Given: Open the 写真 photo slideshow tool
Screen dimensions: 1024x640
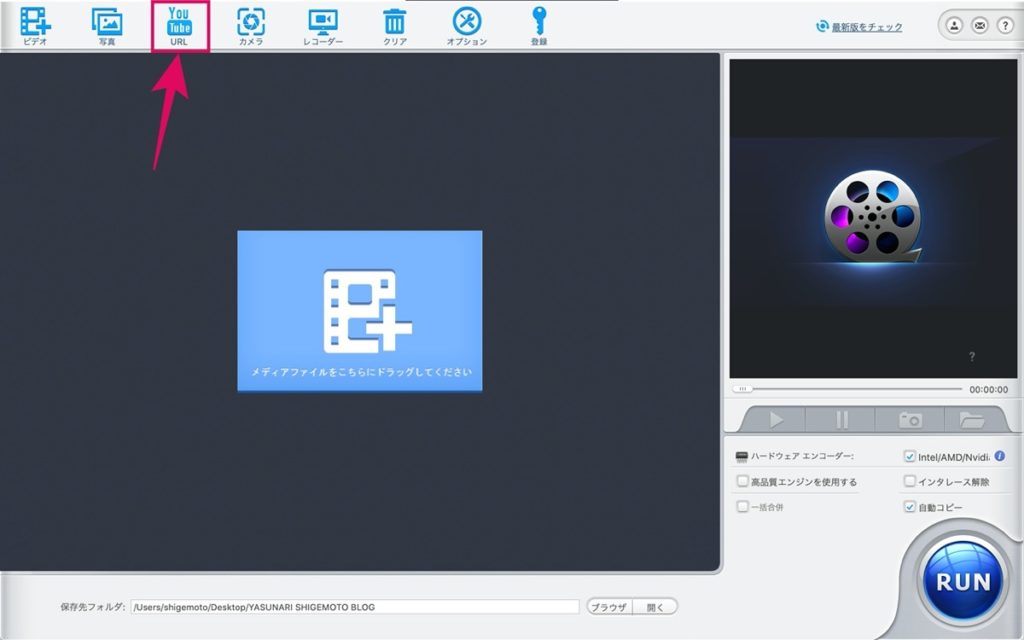Looking at the screenshot, I should pyautogui.click(x=107, y=25).
